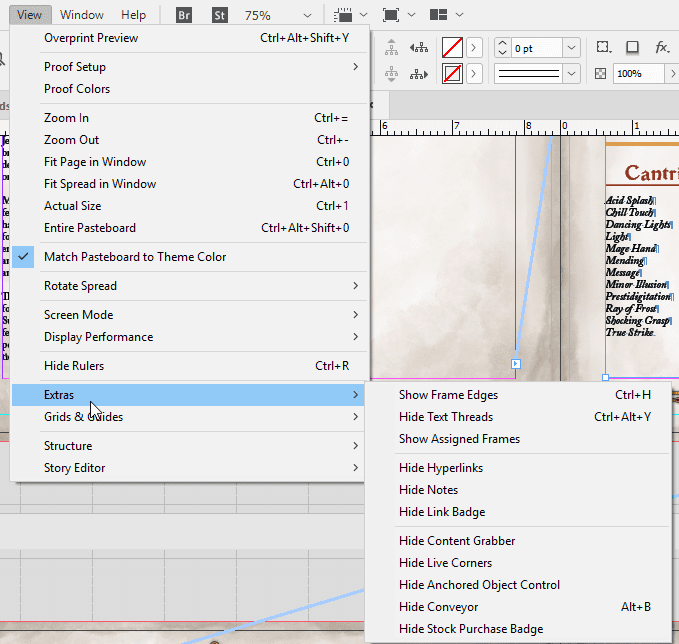The height and width of the screenshot is (644, 679).
Task: Choose Actual Size
Action: tap(190, 206)
